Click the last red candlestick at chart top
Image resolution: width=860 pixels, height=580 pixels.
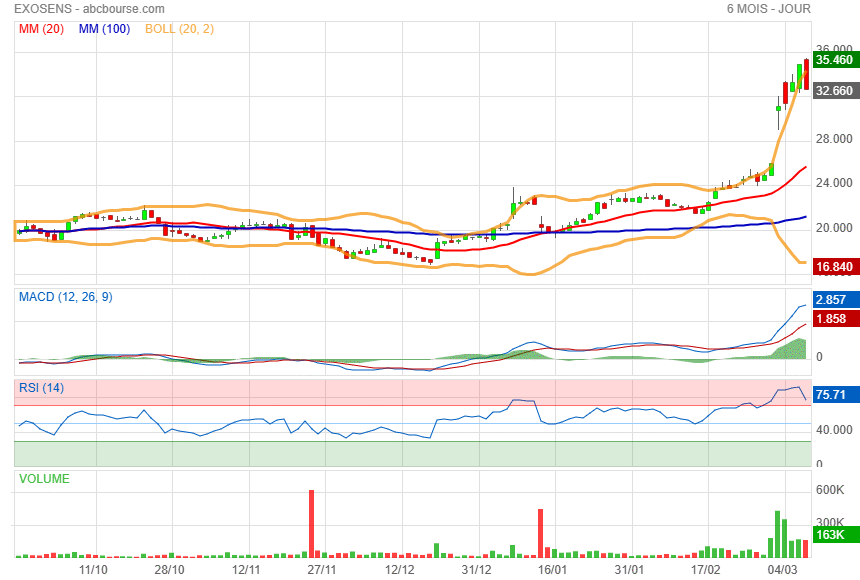pyautogui.click(x=806, y=74)
